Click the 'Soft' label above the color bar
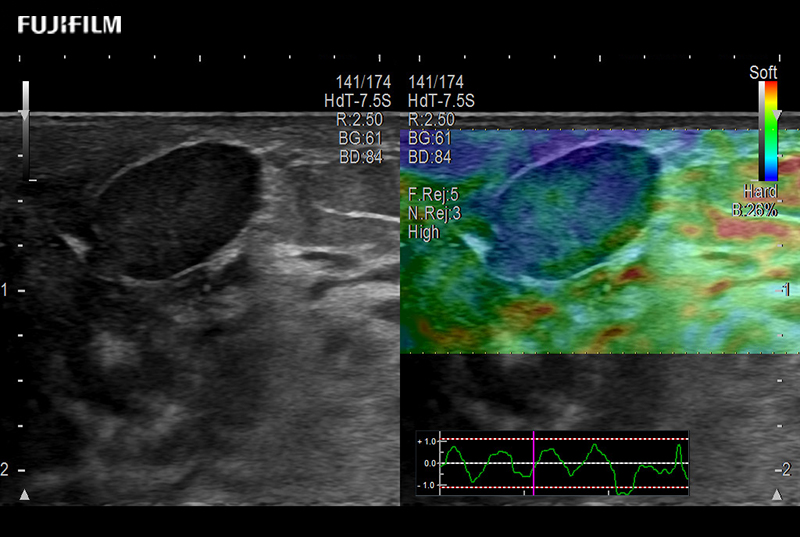The height and width of the screenshot is (537, 800). [x=763, y=72]
